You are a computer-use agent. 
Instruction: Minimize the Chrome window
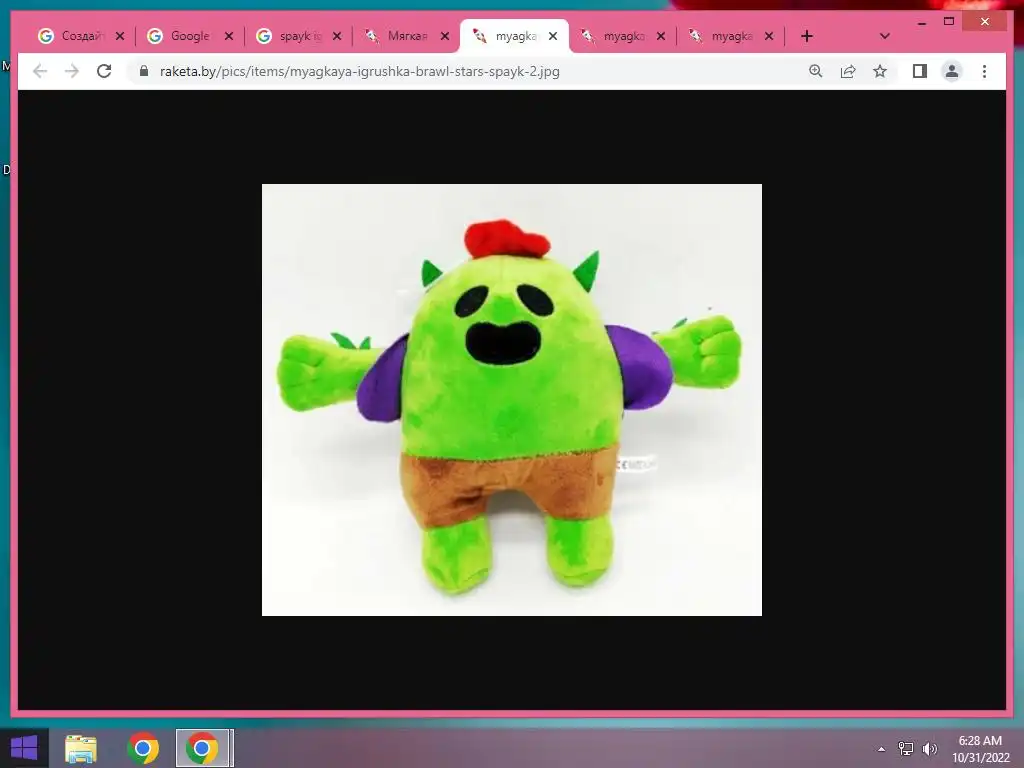[x=921, y=22]
